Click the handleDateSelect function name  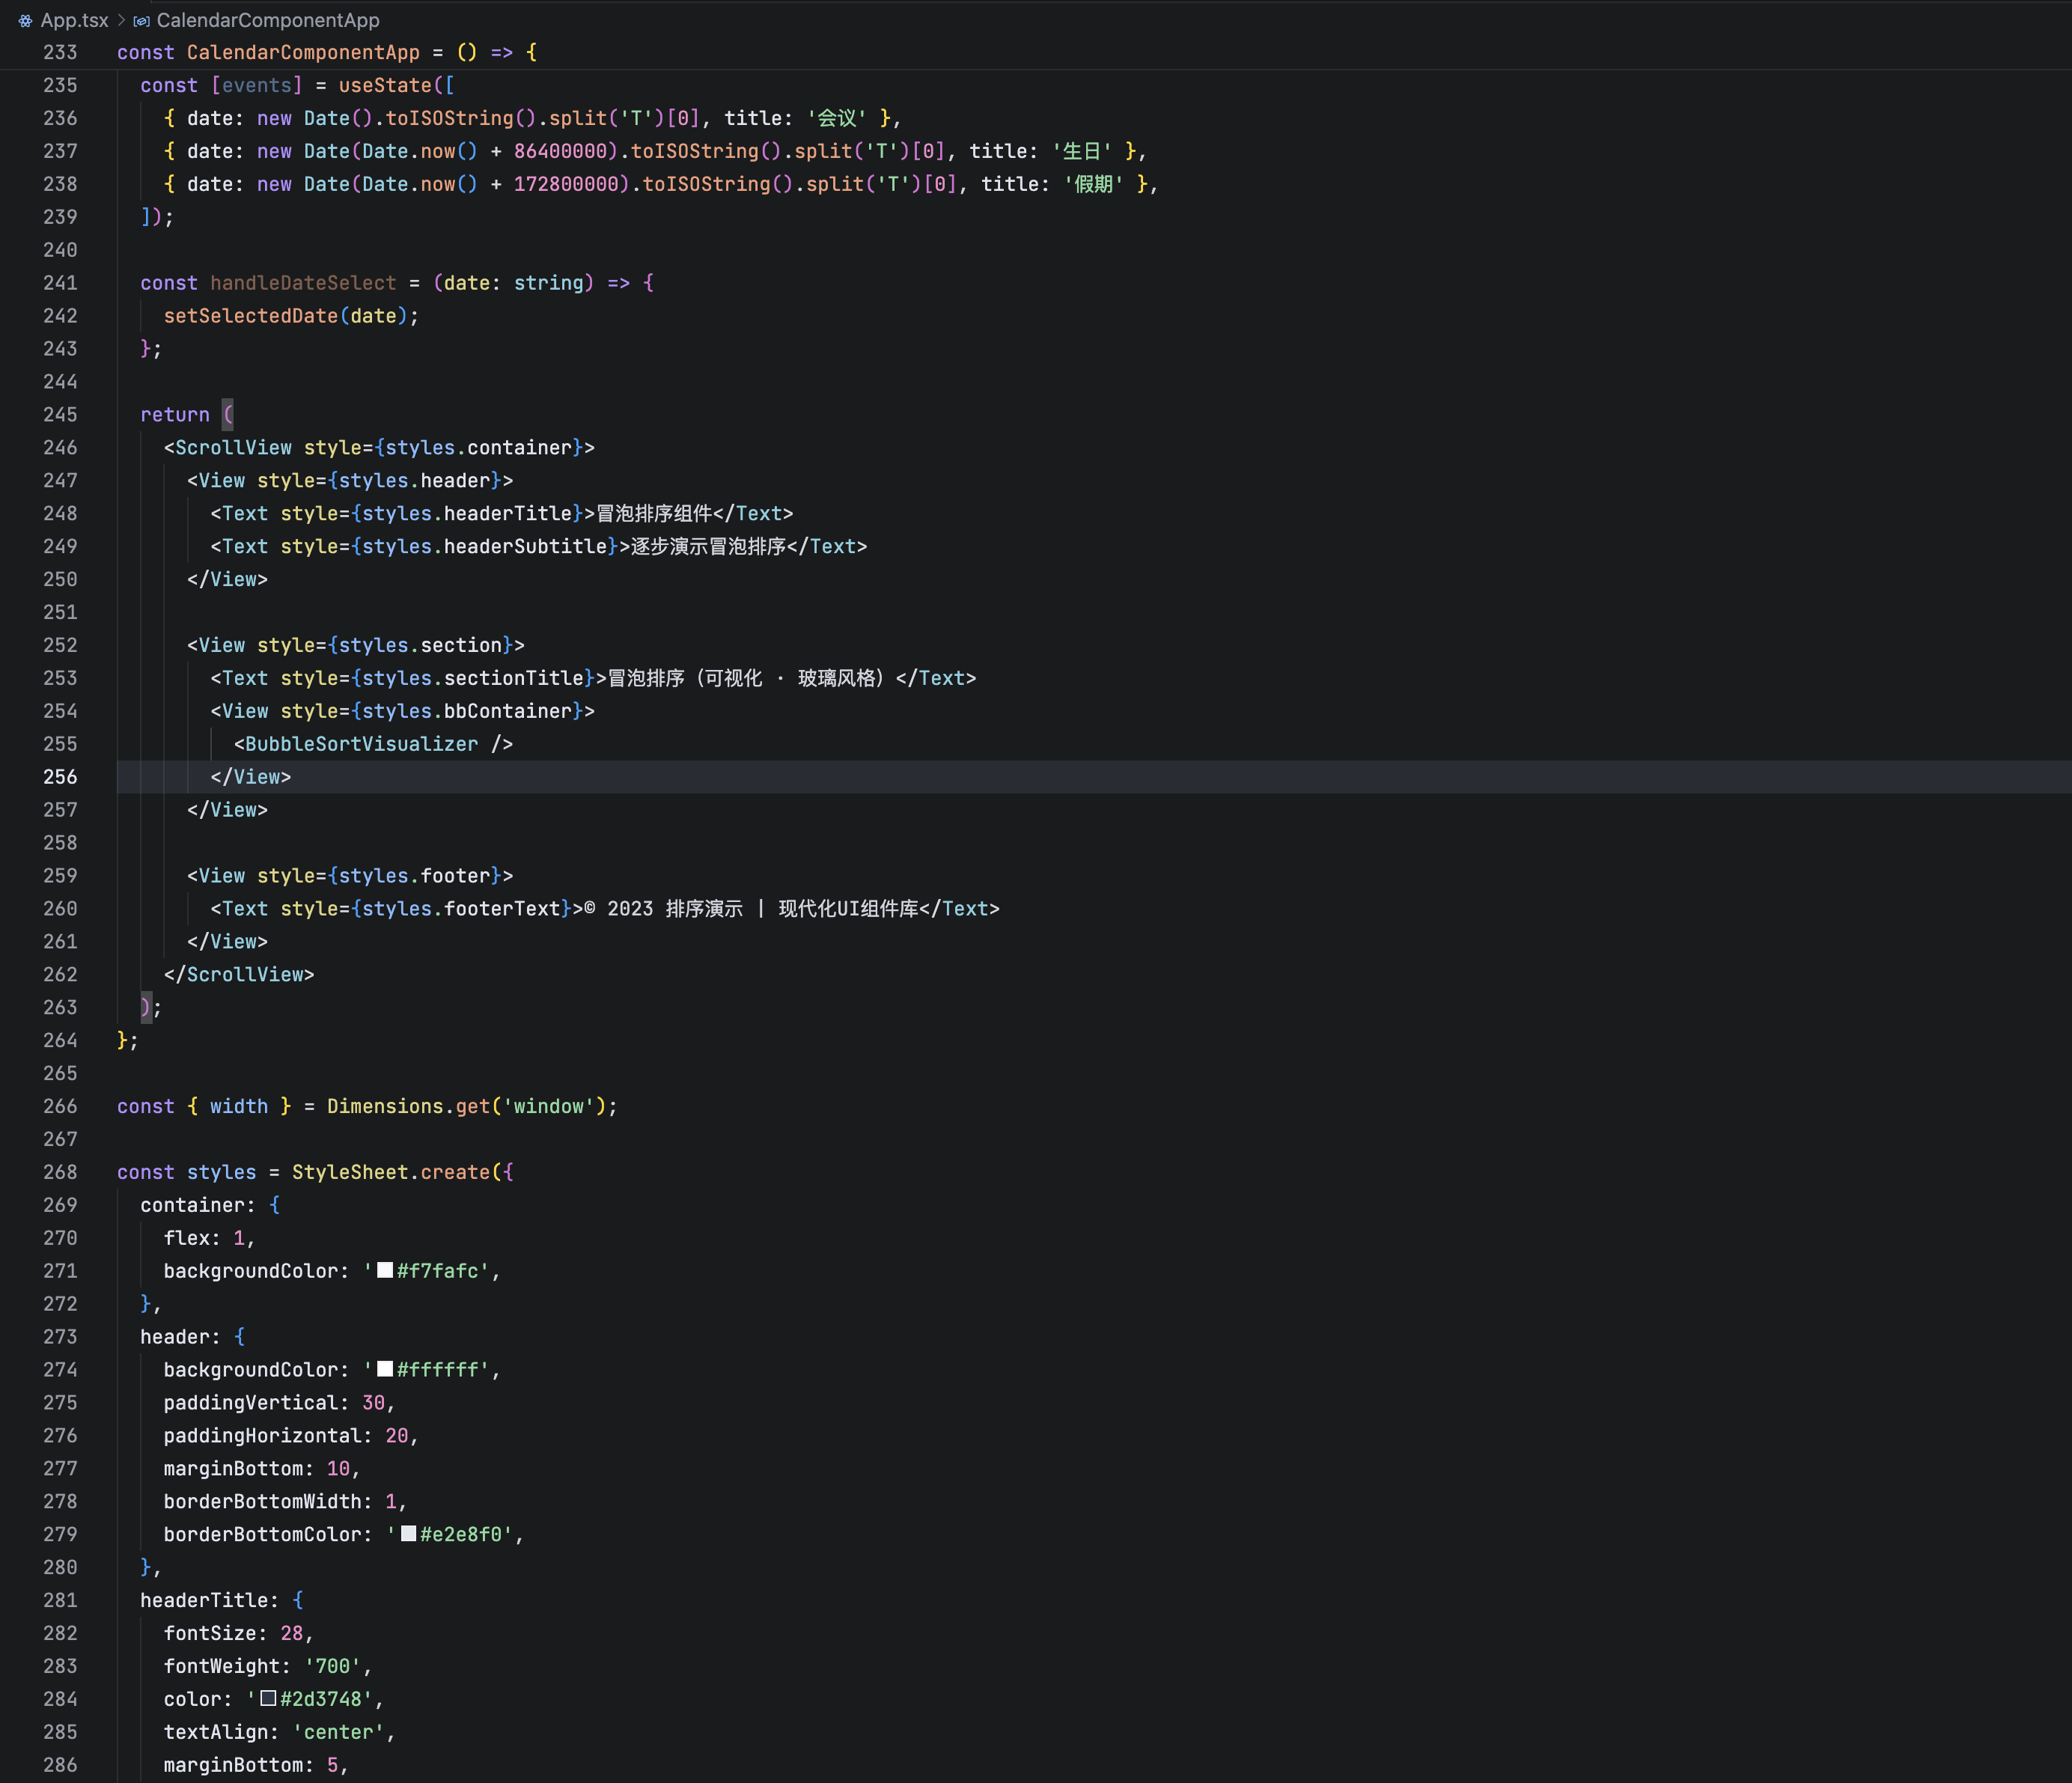[303, 283]
